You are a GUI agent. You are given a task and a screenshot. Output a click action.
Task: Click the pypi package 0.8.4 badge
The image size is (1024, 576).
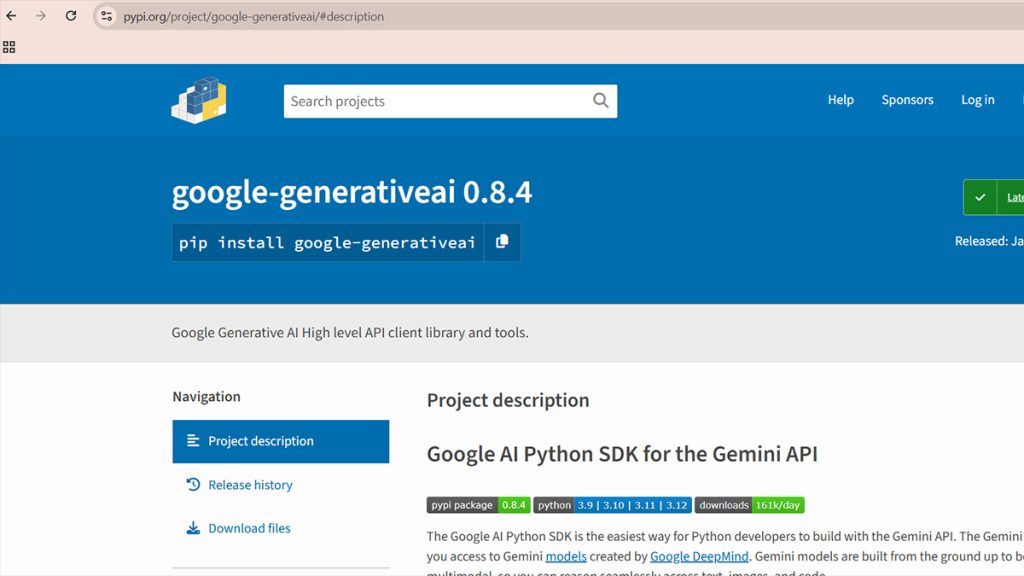coord(478,505)
